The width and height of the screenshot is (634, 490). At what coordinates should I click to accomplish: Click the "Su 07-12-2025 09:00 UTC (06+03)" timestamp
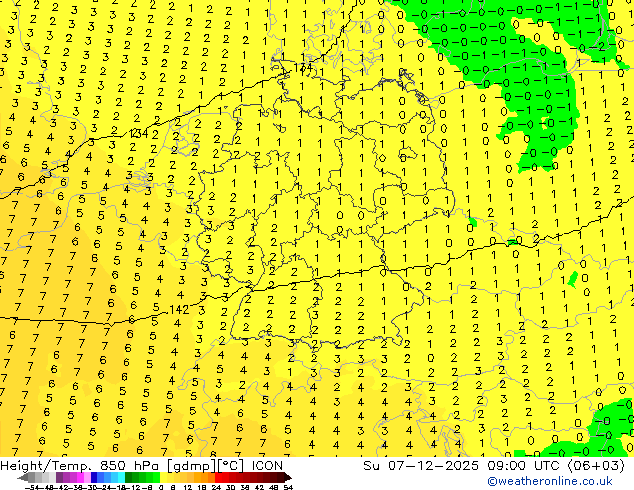pyautogui.click(x=494, y=466)
